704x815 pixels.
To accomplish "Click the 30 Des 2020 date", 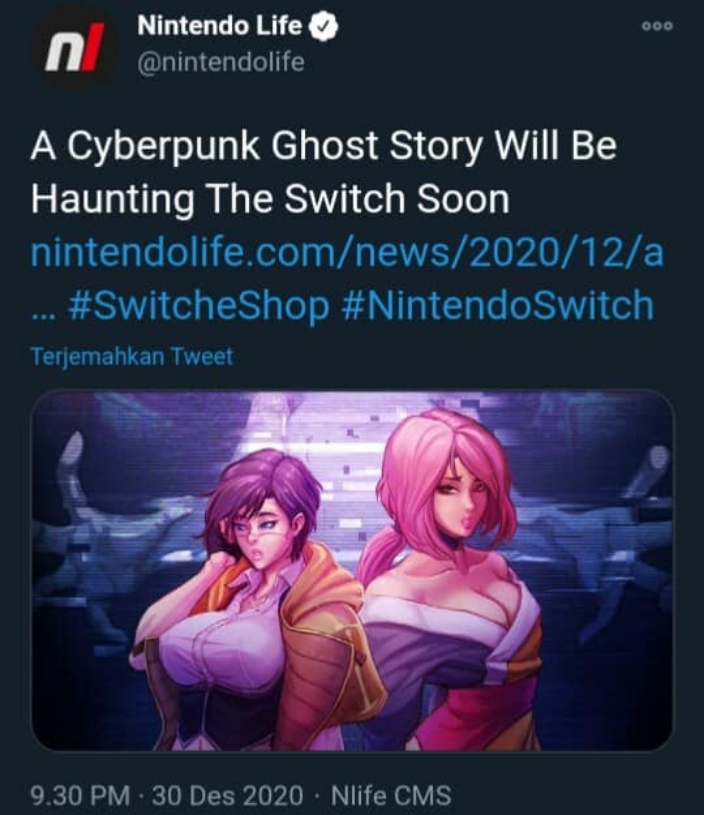I will 227,795.
